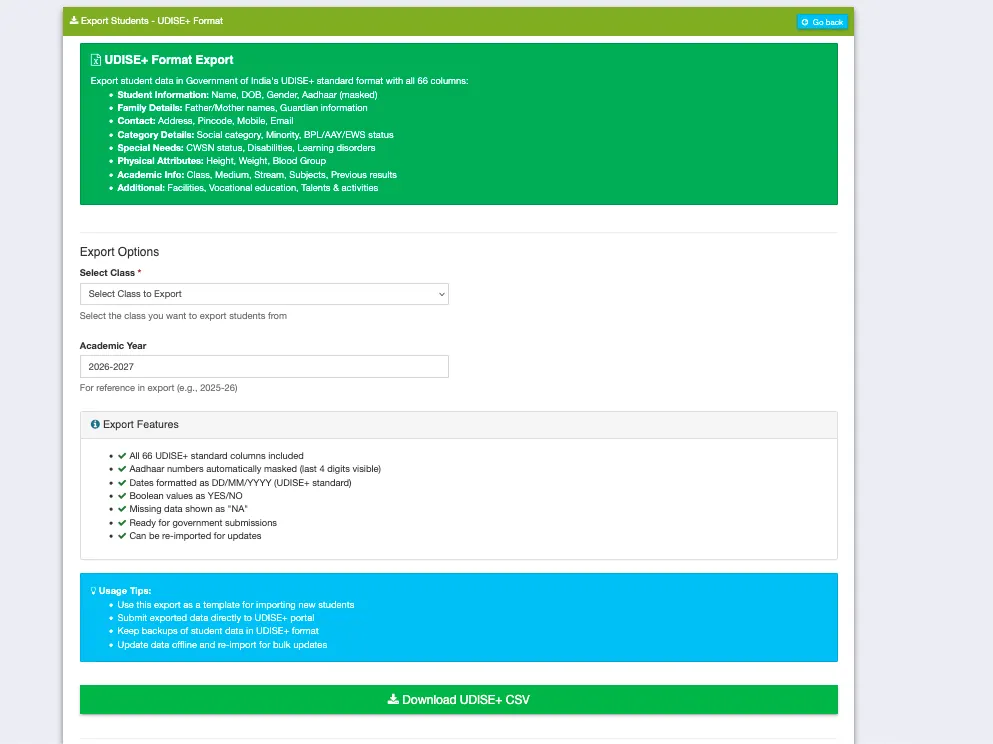Click checkmark beside 'Ready for government submissions'

pos(121,522)
